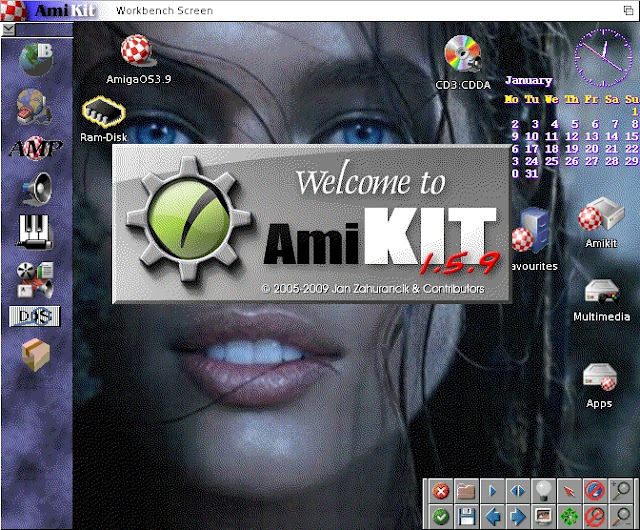Screen dimensions: 640x530
Task: Click the green four-way arrows toolbar icon
Action: point(569,517)
